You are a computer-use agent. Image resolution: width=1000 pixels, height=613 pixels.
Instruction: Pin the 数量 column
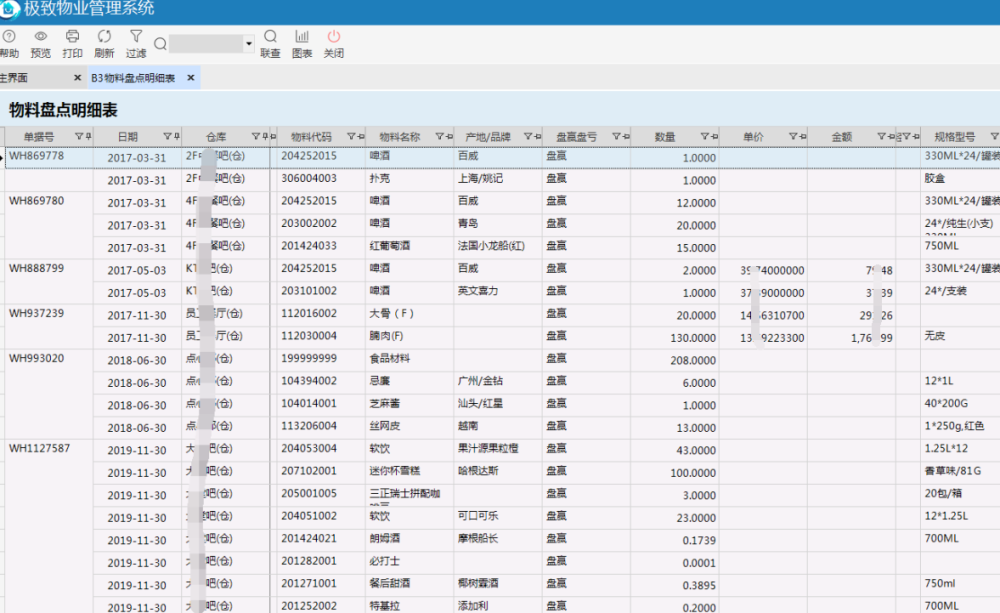pos(714,137)
